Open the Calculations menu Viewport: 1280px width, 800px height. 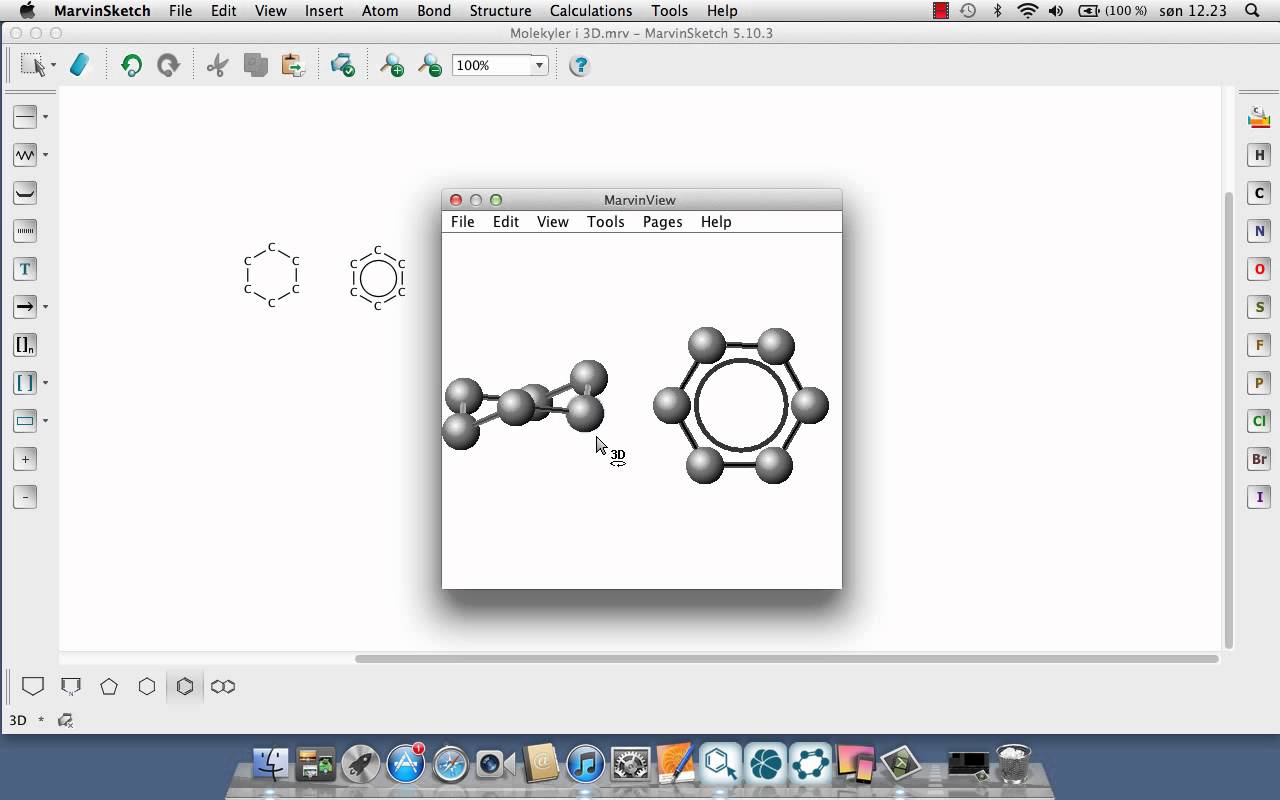[x=590, y=11]
